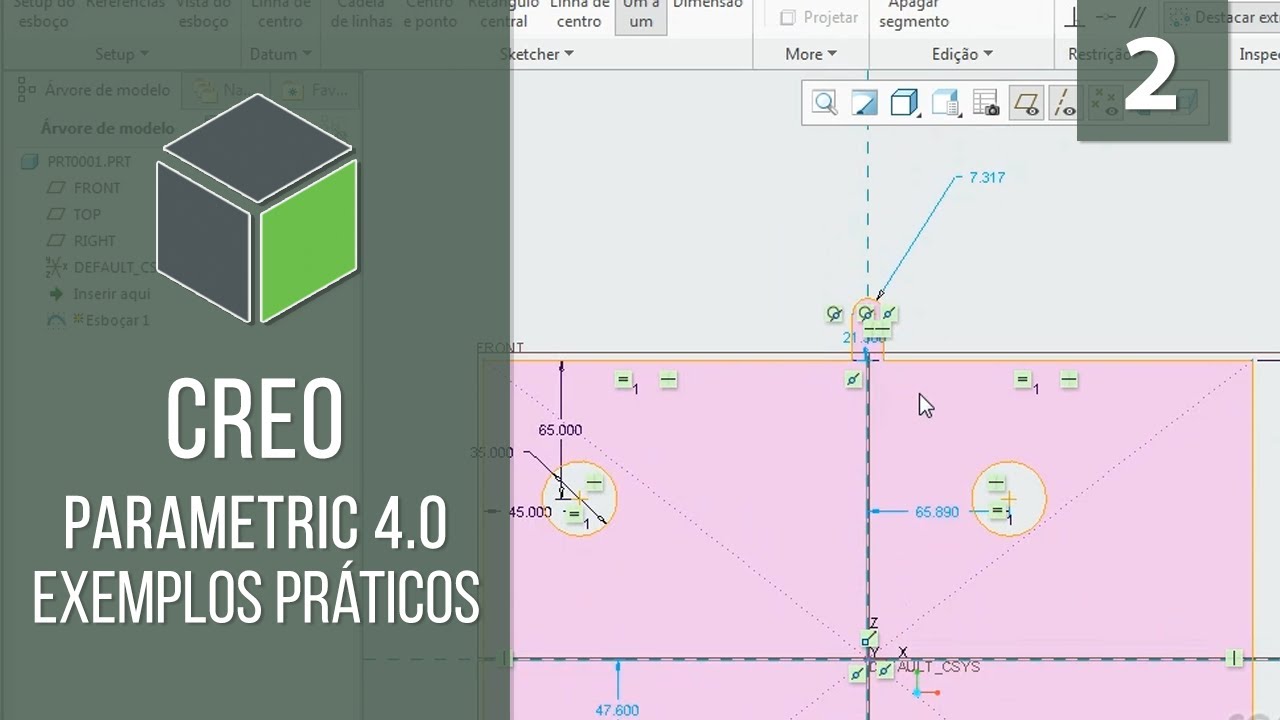Select RIGHT plane in model tree
This screenshot has width=1280, height=720.
point(82,241)
